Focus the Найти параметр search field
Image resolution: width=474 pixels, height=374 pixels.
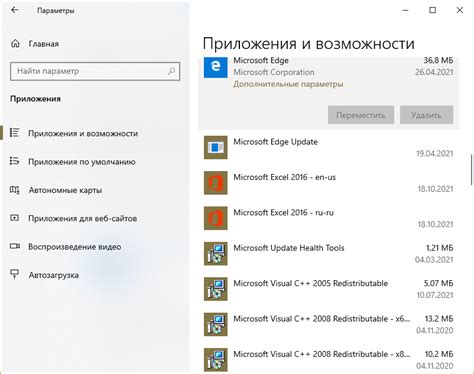coord(95,71)
